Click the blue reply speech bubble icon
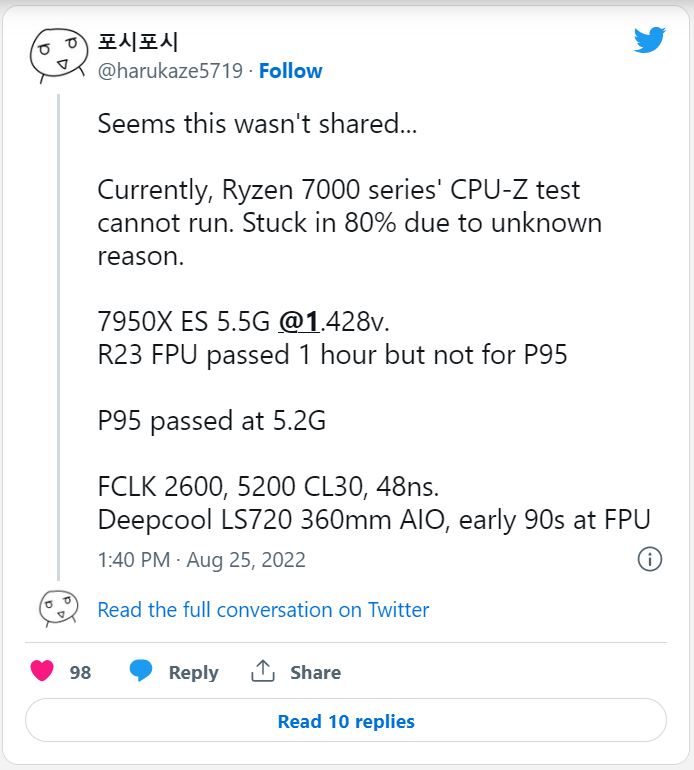Screen dimensions: 694x770 coord(141,672)
